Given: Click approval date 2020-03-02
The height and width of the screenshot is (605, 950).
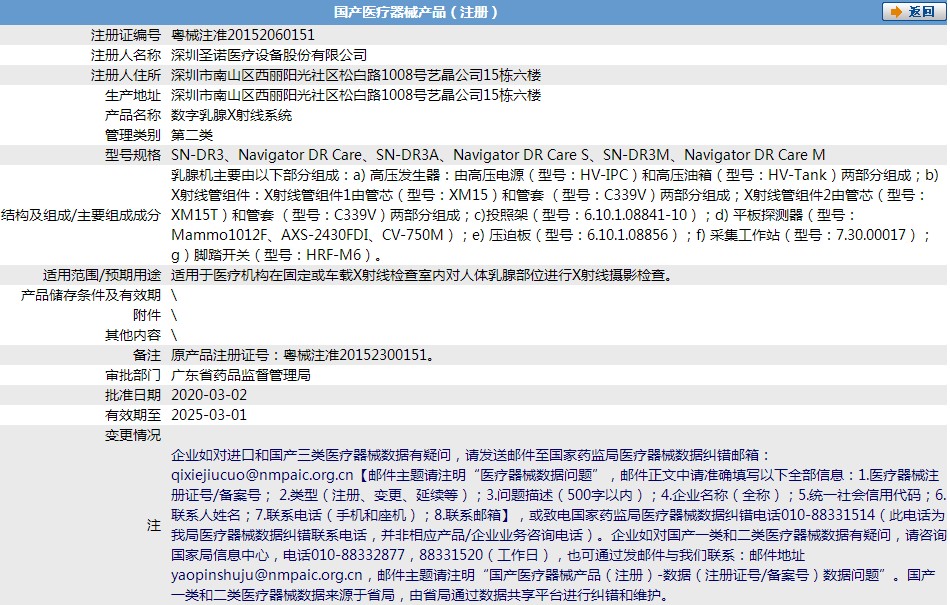Looking at the screenshot, I should point(209,395).
